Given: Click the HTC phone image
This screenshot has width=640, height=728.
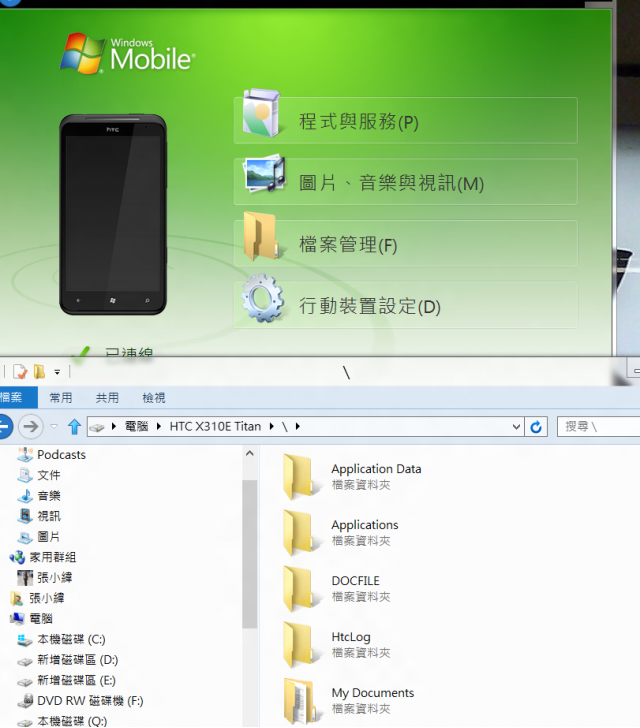Looking at the screenshot, I should click(x=113, y=214).
